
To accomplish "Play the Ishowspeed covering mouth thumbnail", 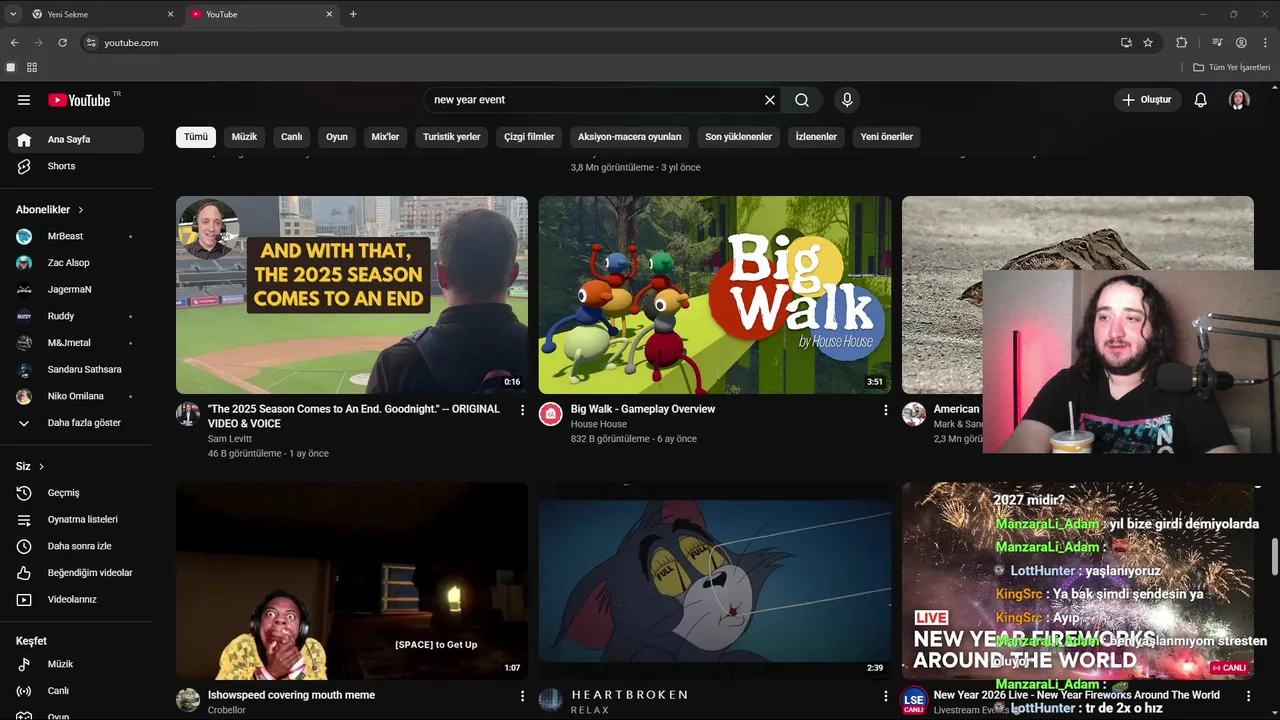I will 352,581.
